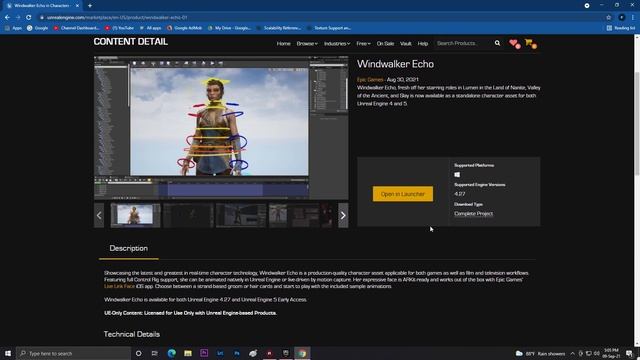This screenshot has width=640, height=360.
Task: Open the On Sale page
Action: tap(385, 44)
